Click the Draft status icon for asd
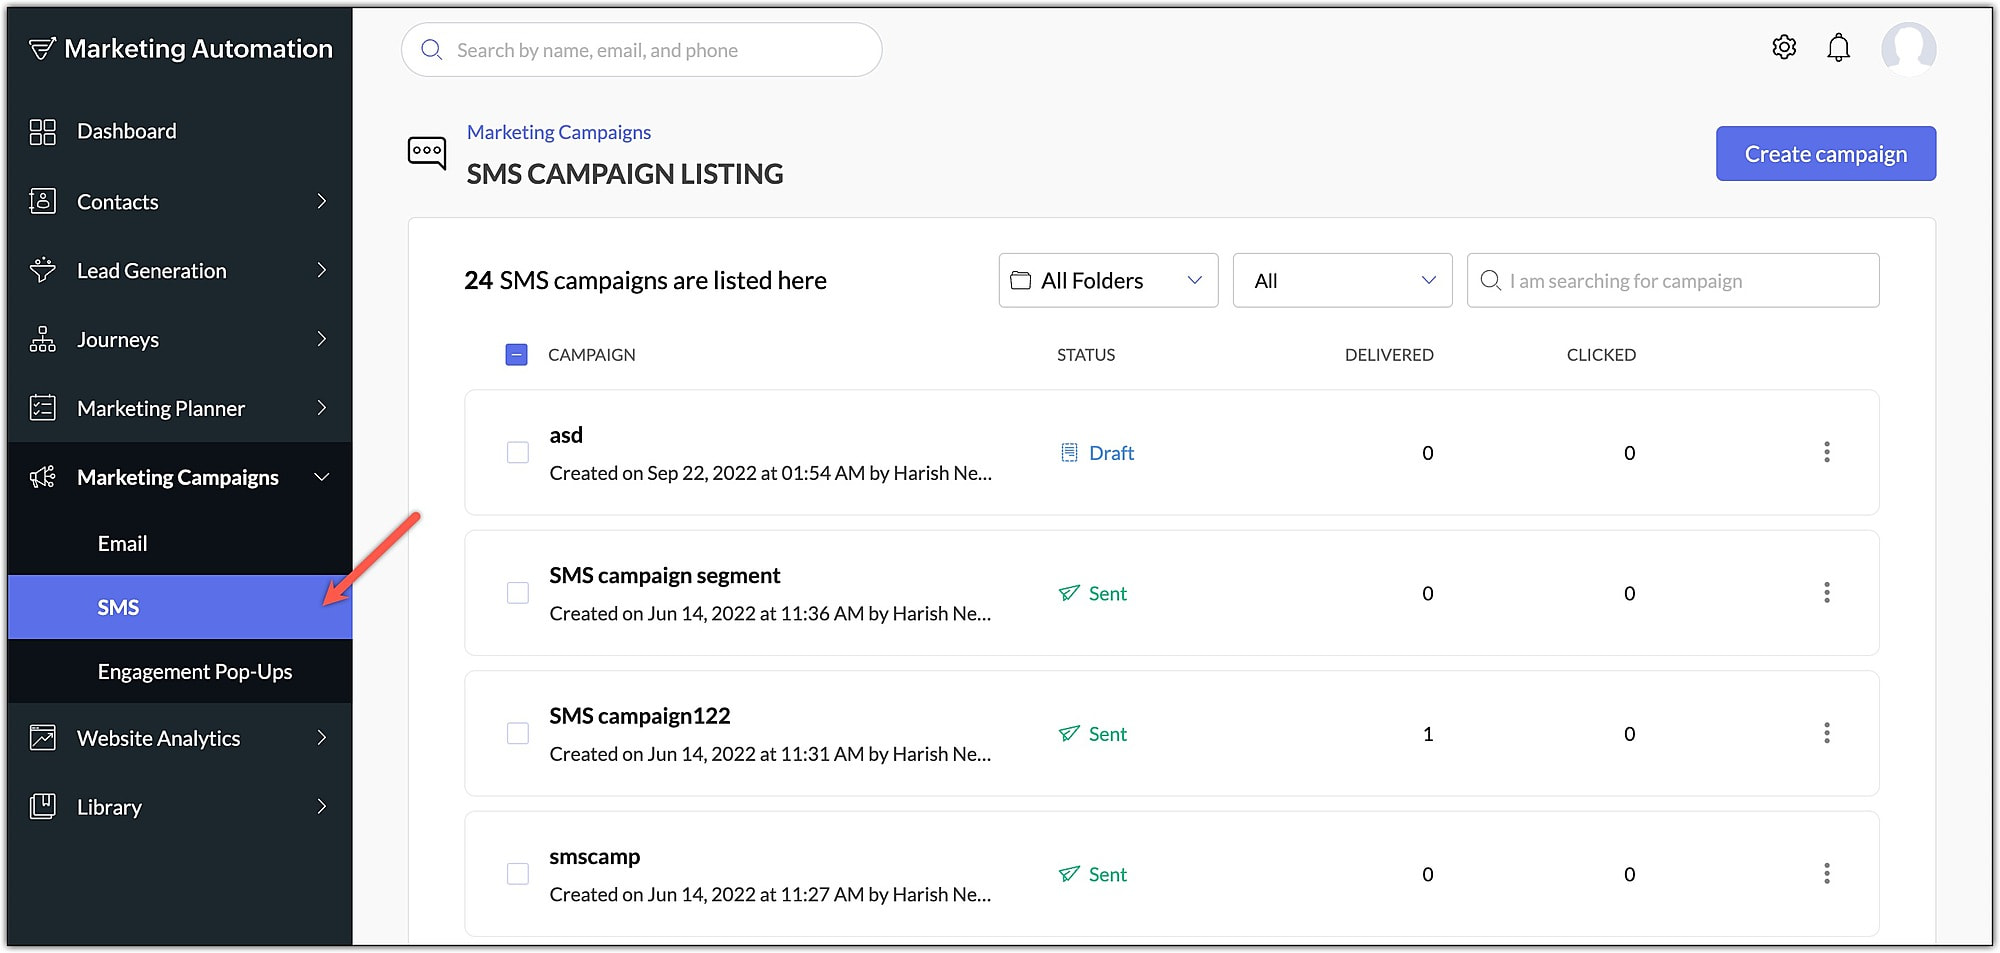The image size is (2000, 953). pyautogui.click(x=1069, y=453)
